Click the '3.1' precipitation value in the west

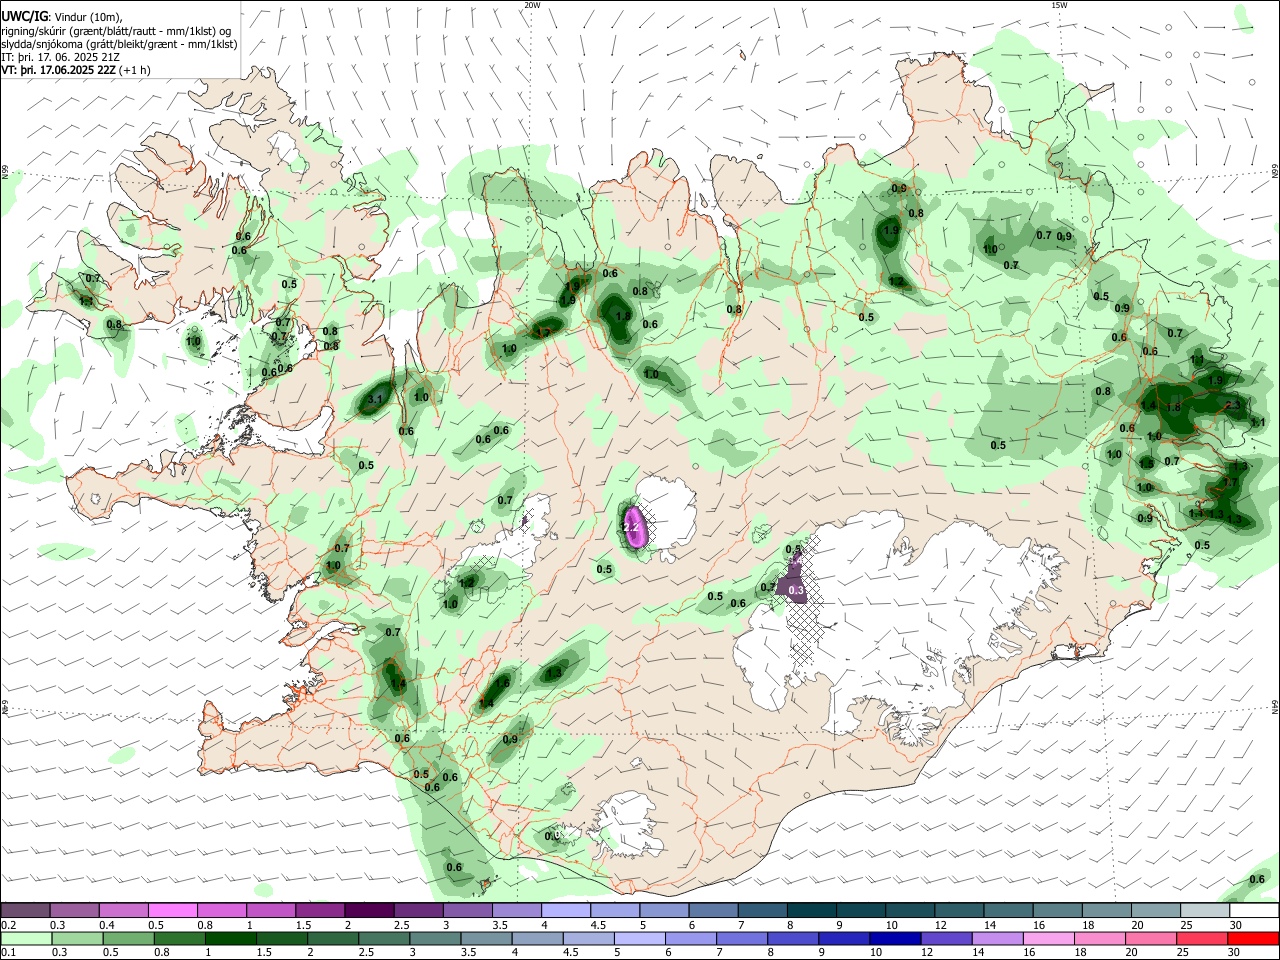coord(376,399)
